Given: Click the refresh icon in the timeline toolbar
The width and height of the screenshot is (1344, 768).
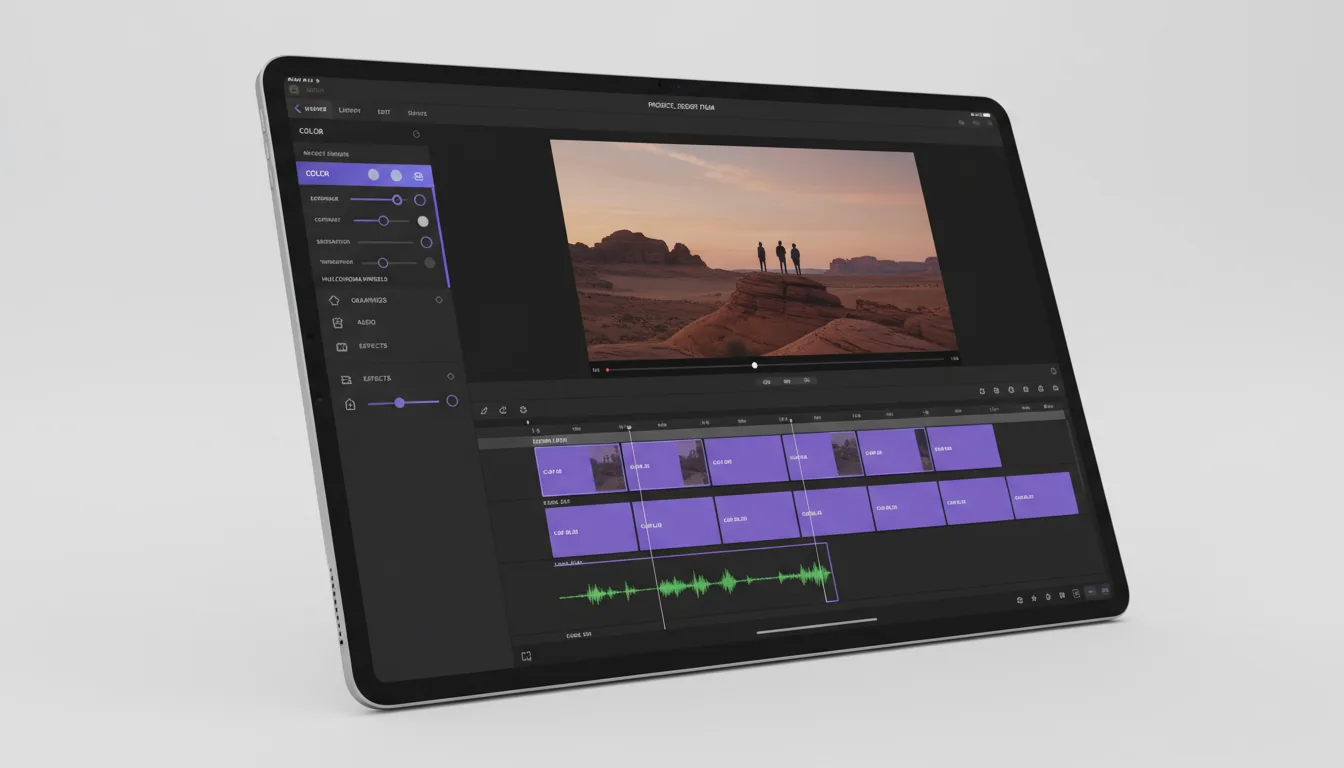Looking at the screenshot, I should (524, 411).
